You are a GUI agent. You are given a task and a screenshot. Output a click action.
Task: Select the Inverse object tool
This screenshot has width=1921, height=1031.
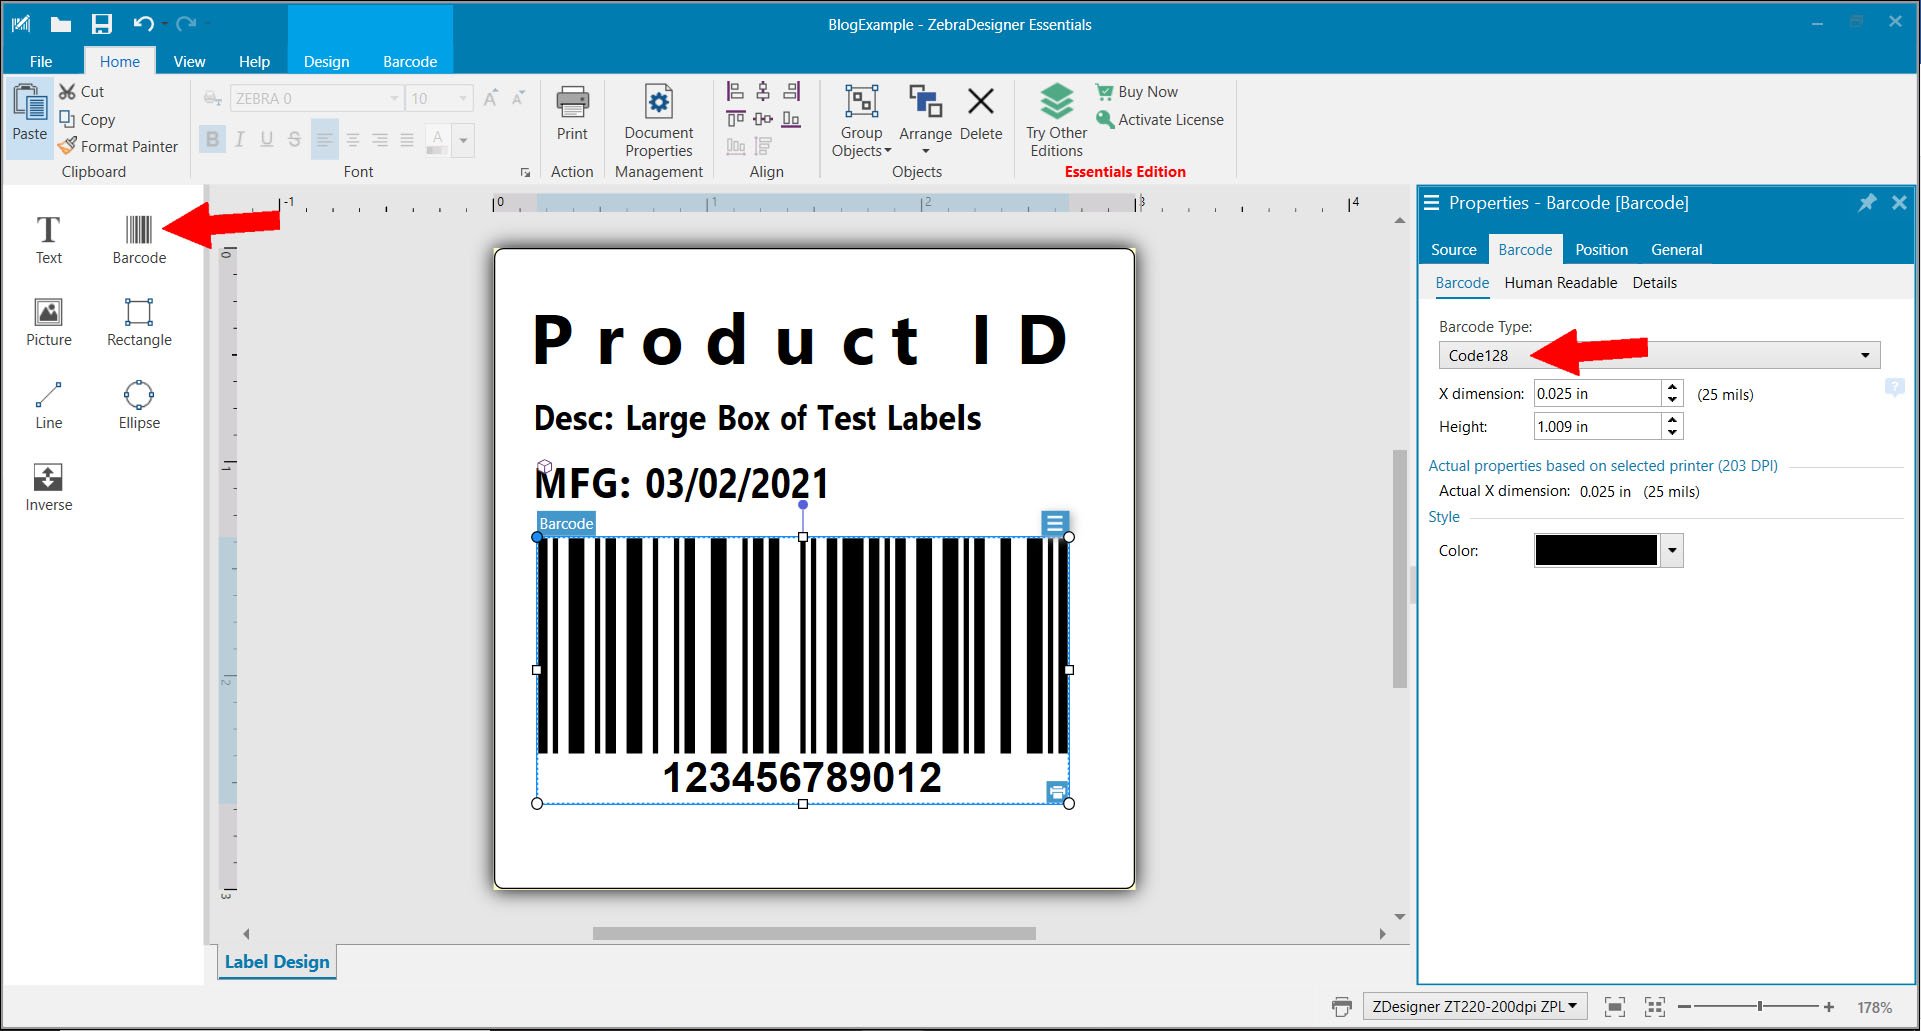[x=48, y=487]
